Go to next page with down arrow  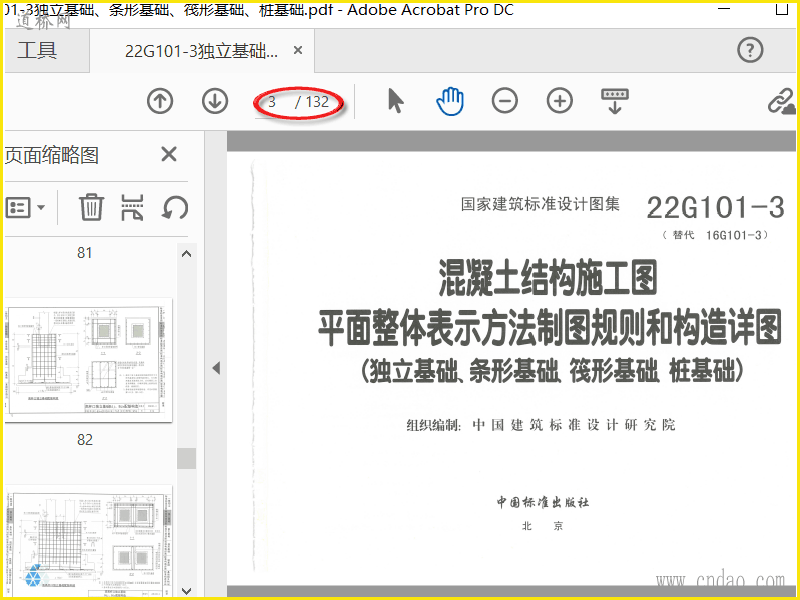click(215, 101)
